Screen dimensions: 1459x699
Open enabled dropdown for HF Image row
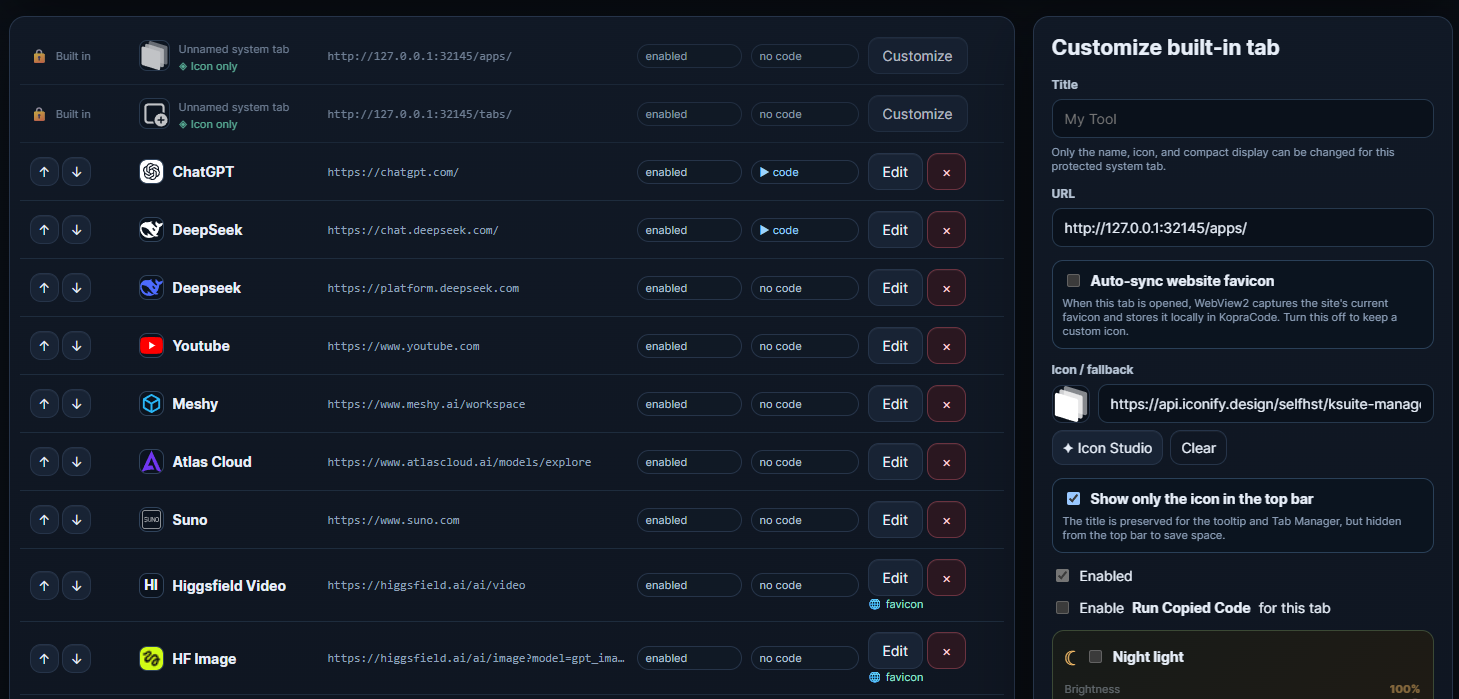[x=689, y=658]
